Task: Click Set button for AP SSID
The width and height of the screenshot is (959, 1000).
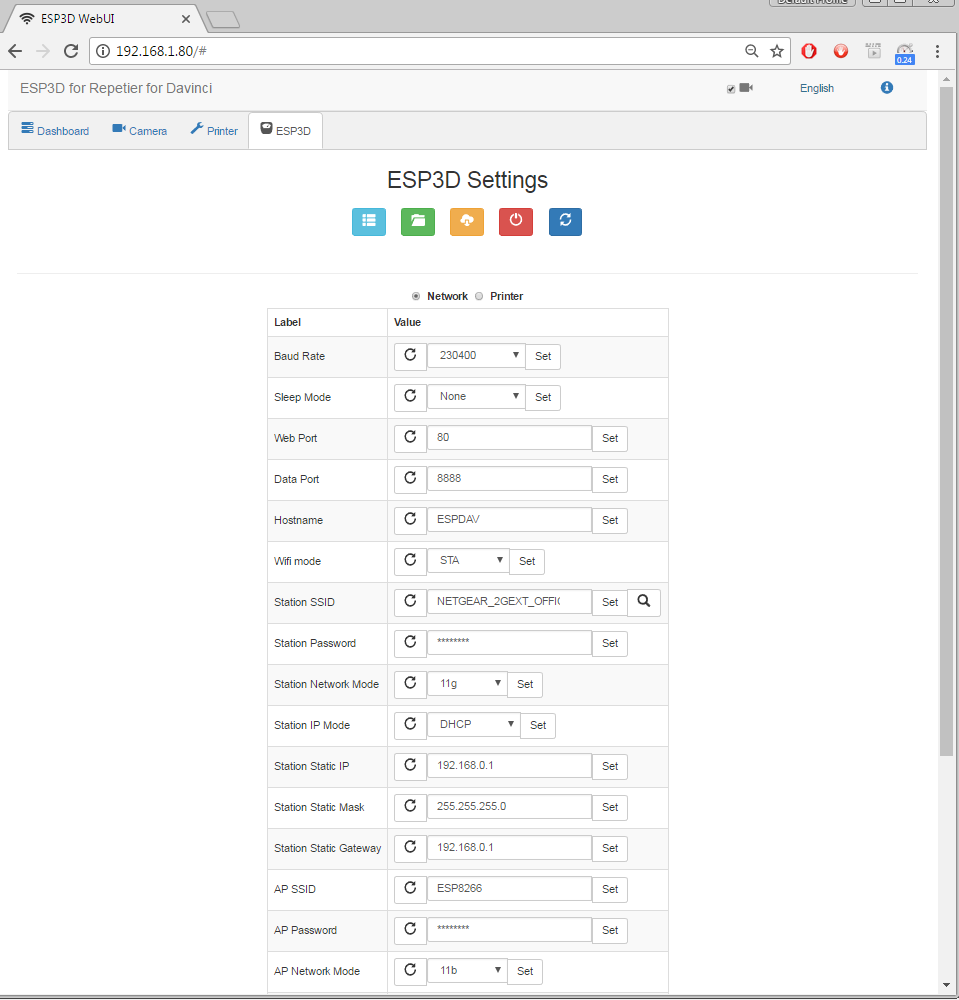Action: [x=610, y=889]
